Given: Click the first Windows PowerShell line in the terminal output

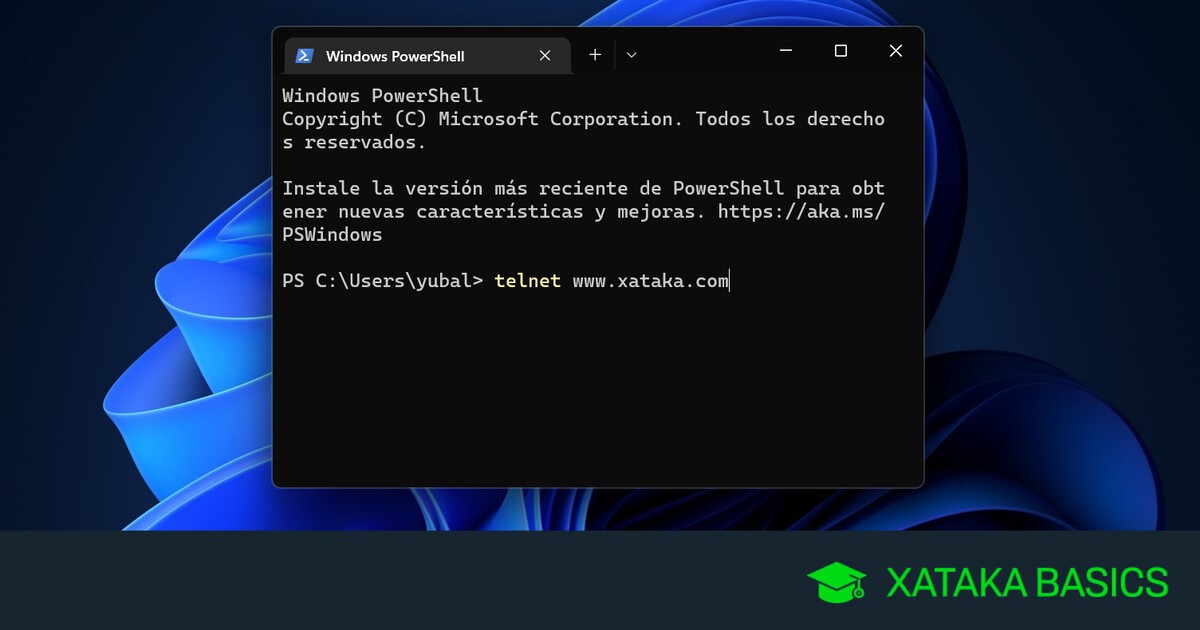Looking at the screenshot, I should [382, 96].
